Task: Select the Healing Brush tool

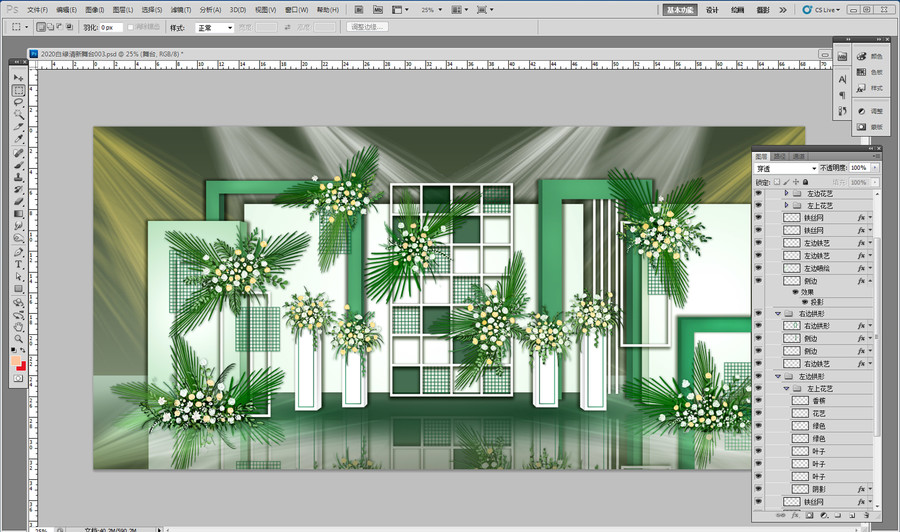Action: pos(18,153)
